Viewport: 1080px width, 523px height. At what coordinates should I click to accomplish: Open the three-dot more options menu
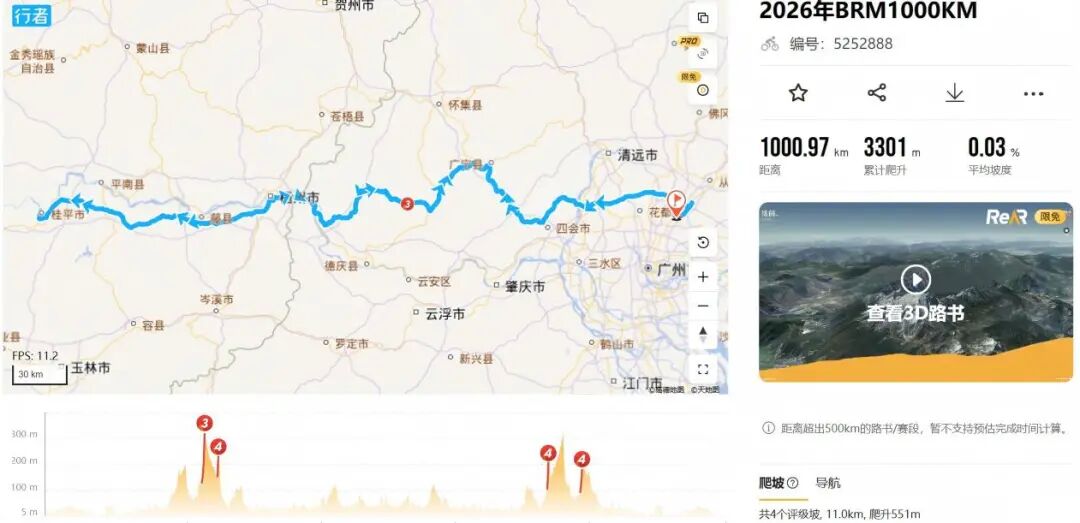(1033, 94)
